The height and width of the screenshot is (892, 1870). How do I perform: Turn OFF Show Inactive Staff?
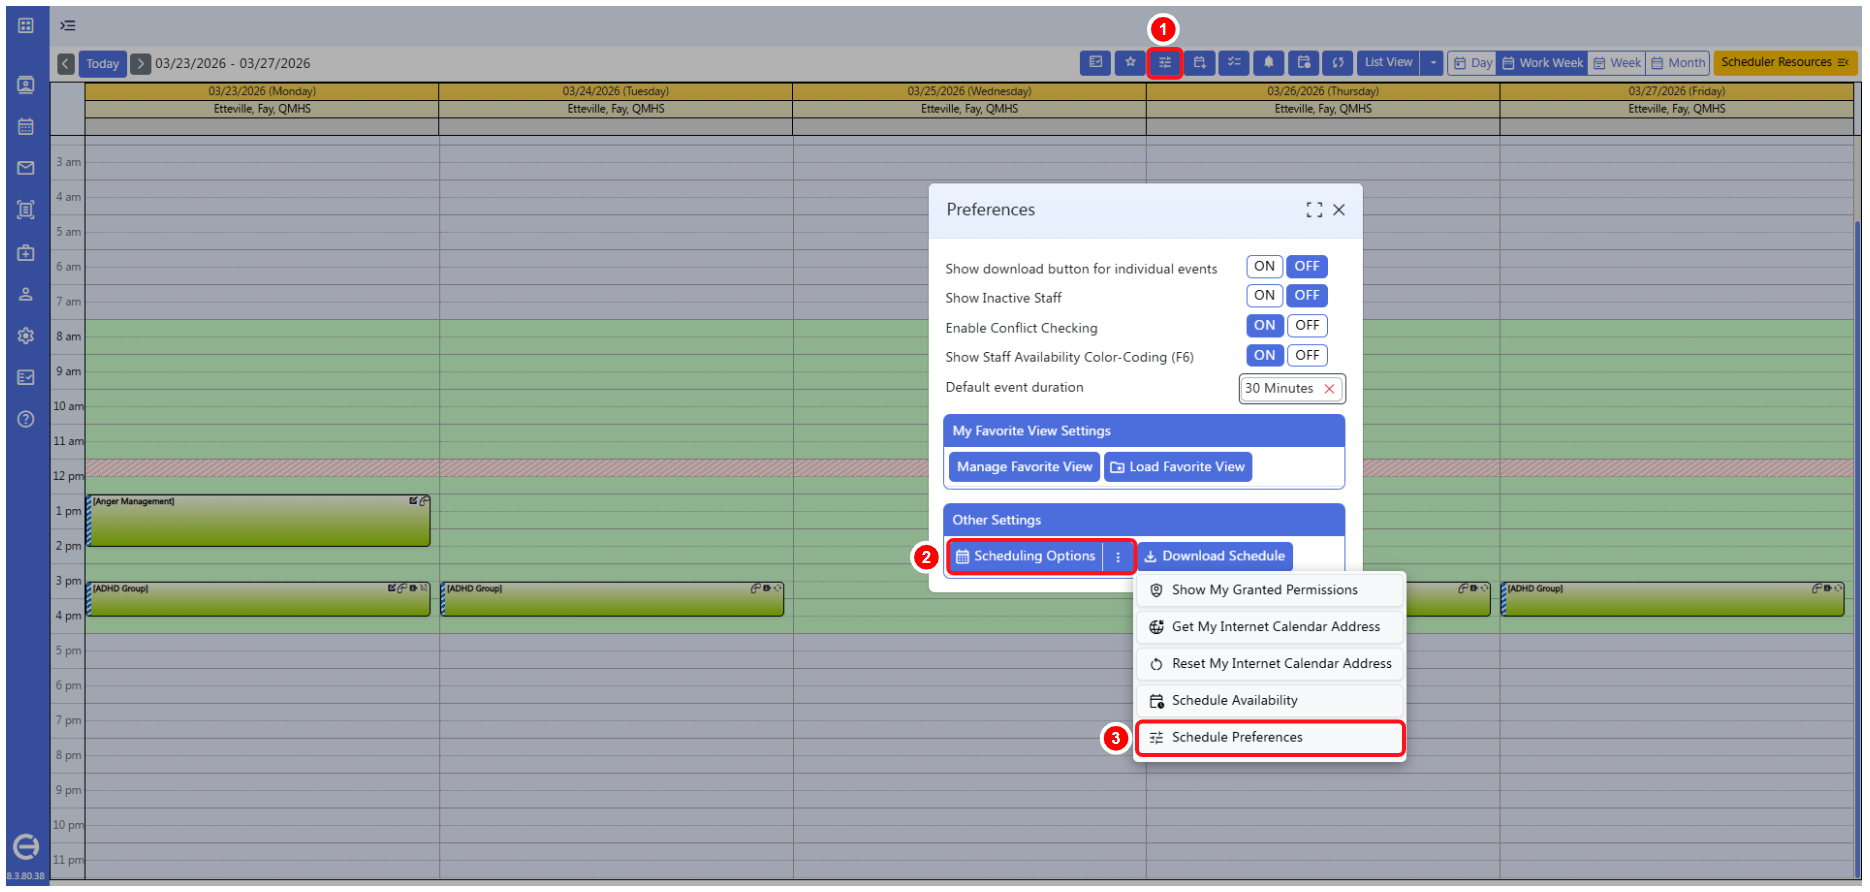click(1307, 296)
